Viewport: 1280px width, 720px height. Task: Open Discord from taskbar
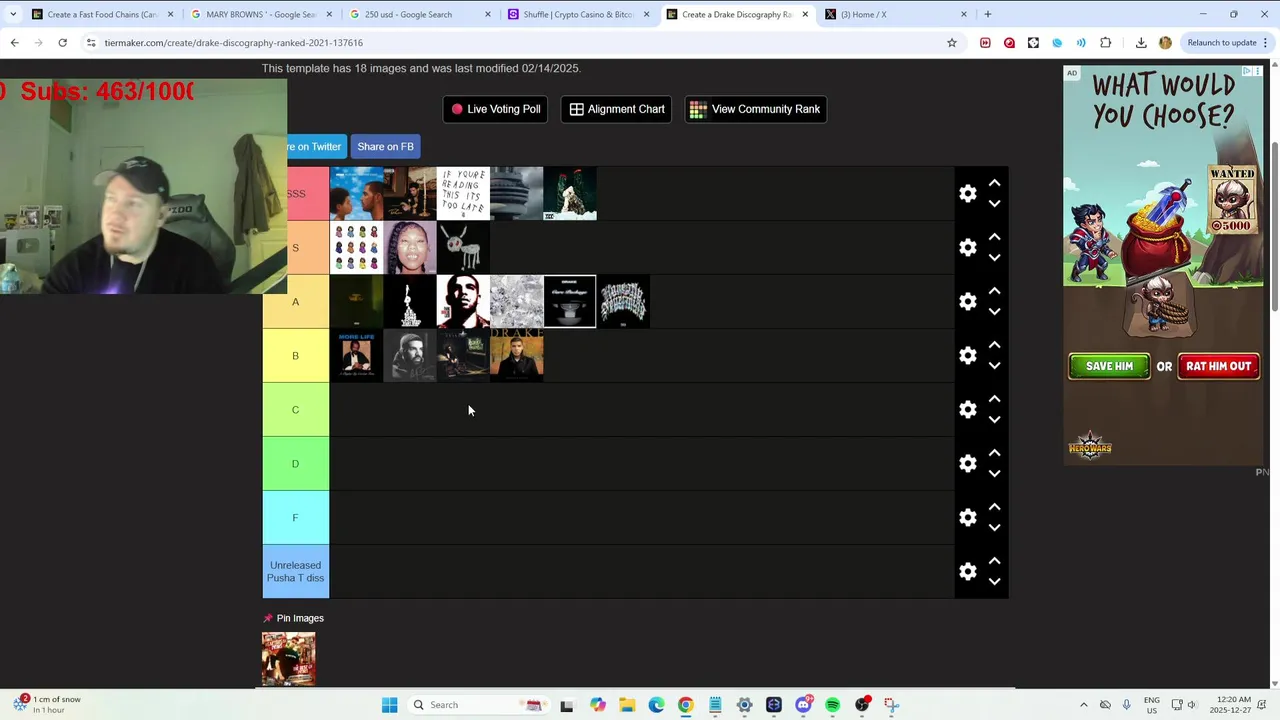click(803, 705)
